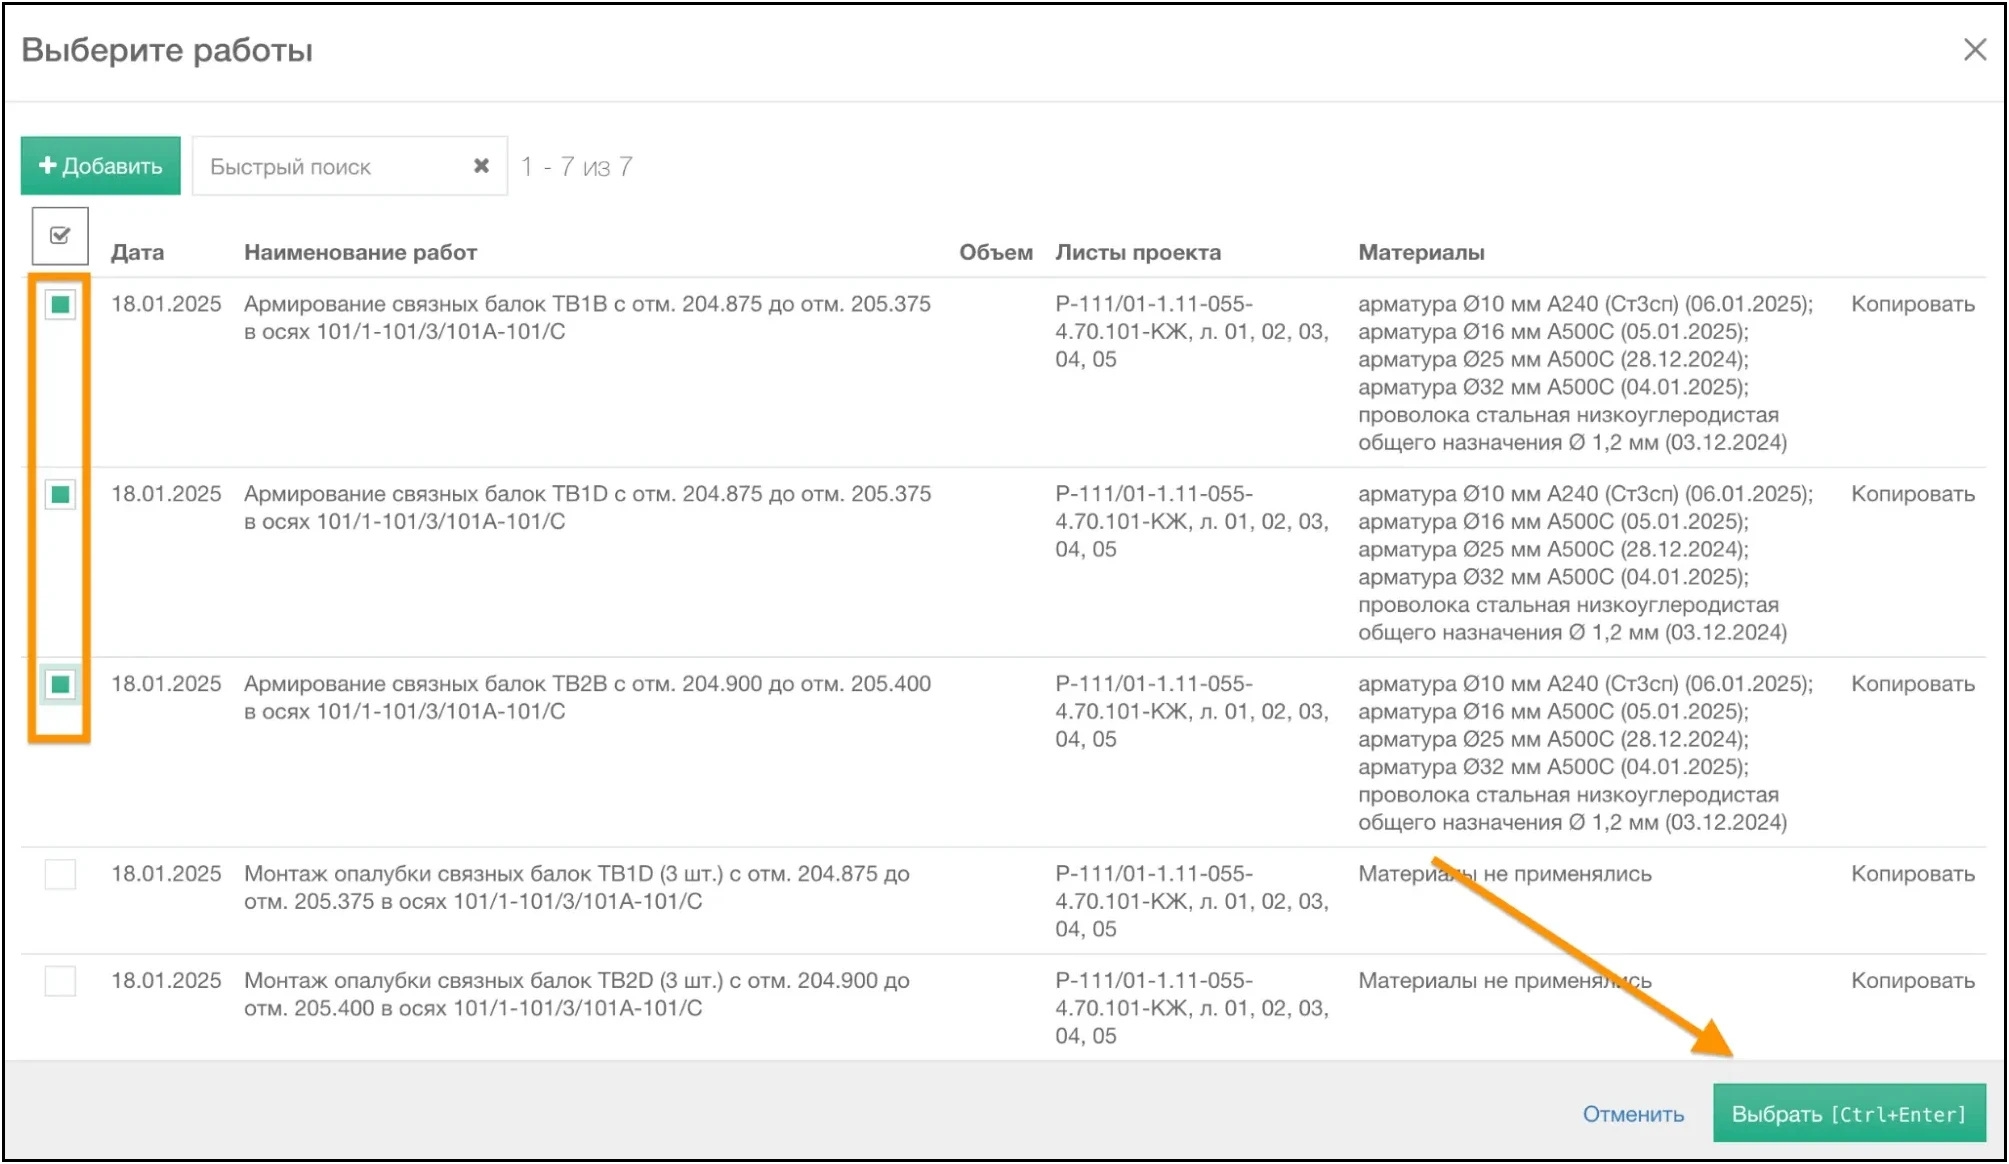Click the Наименование работ column header
This screenshot has height=1164, width=2009.
(x=360, y=252)
